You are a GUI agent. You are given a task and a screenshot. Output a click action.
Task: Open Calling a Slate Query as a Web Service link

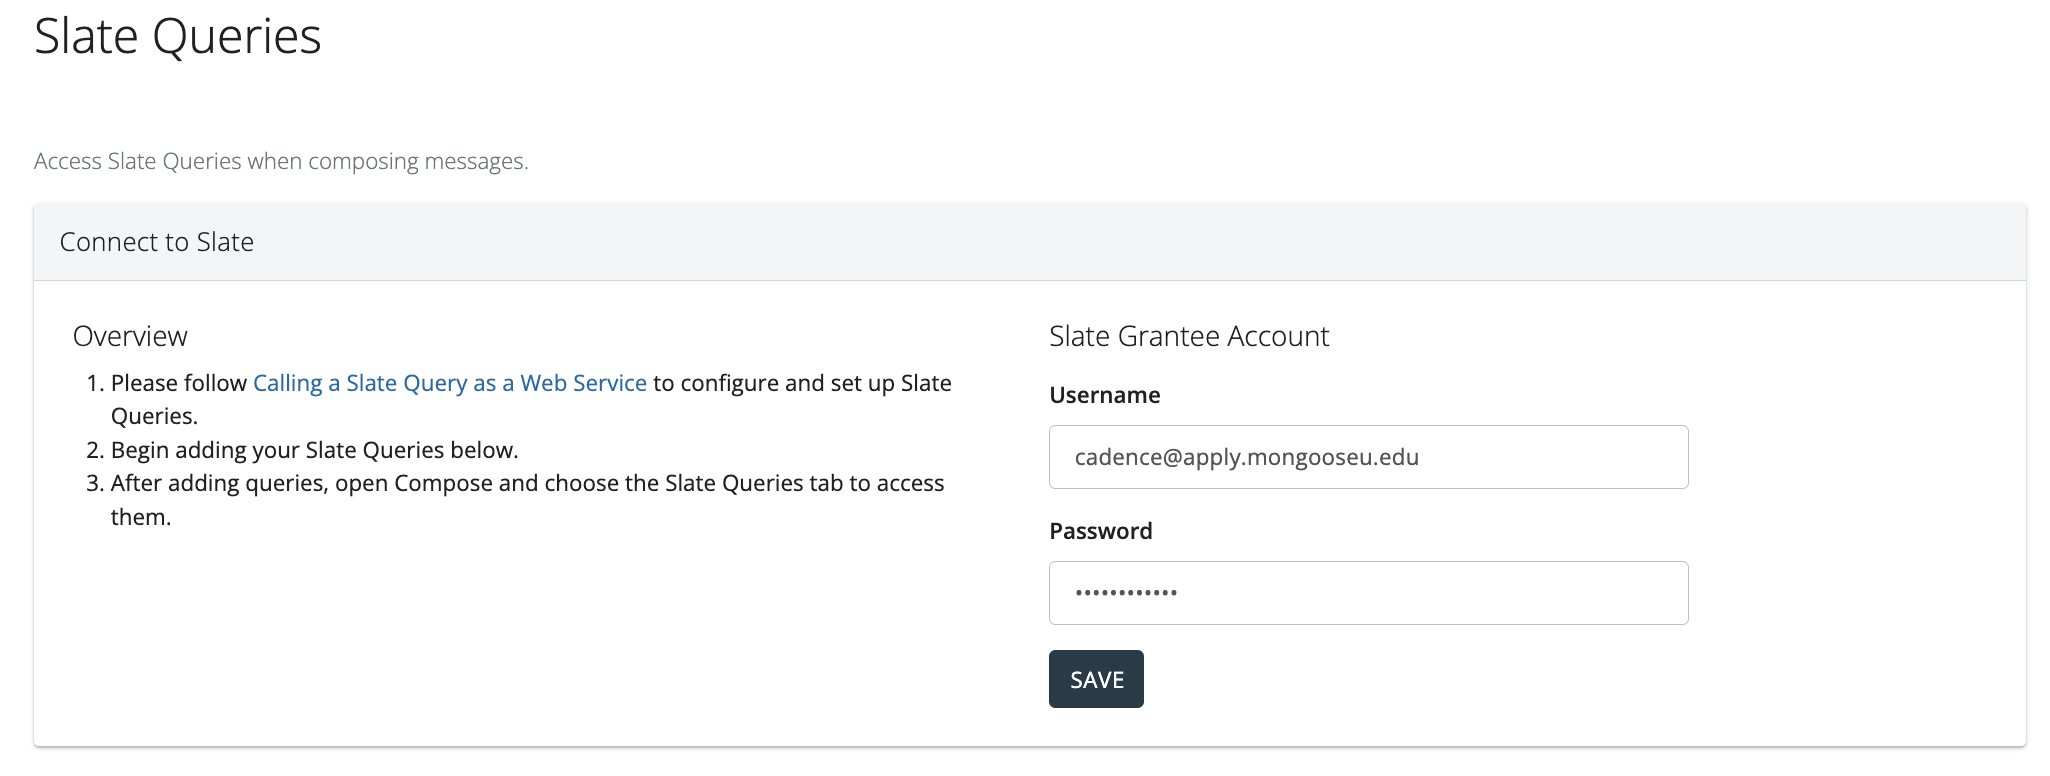449,383
